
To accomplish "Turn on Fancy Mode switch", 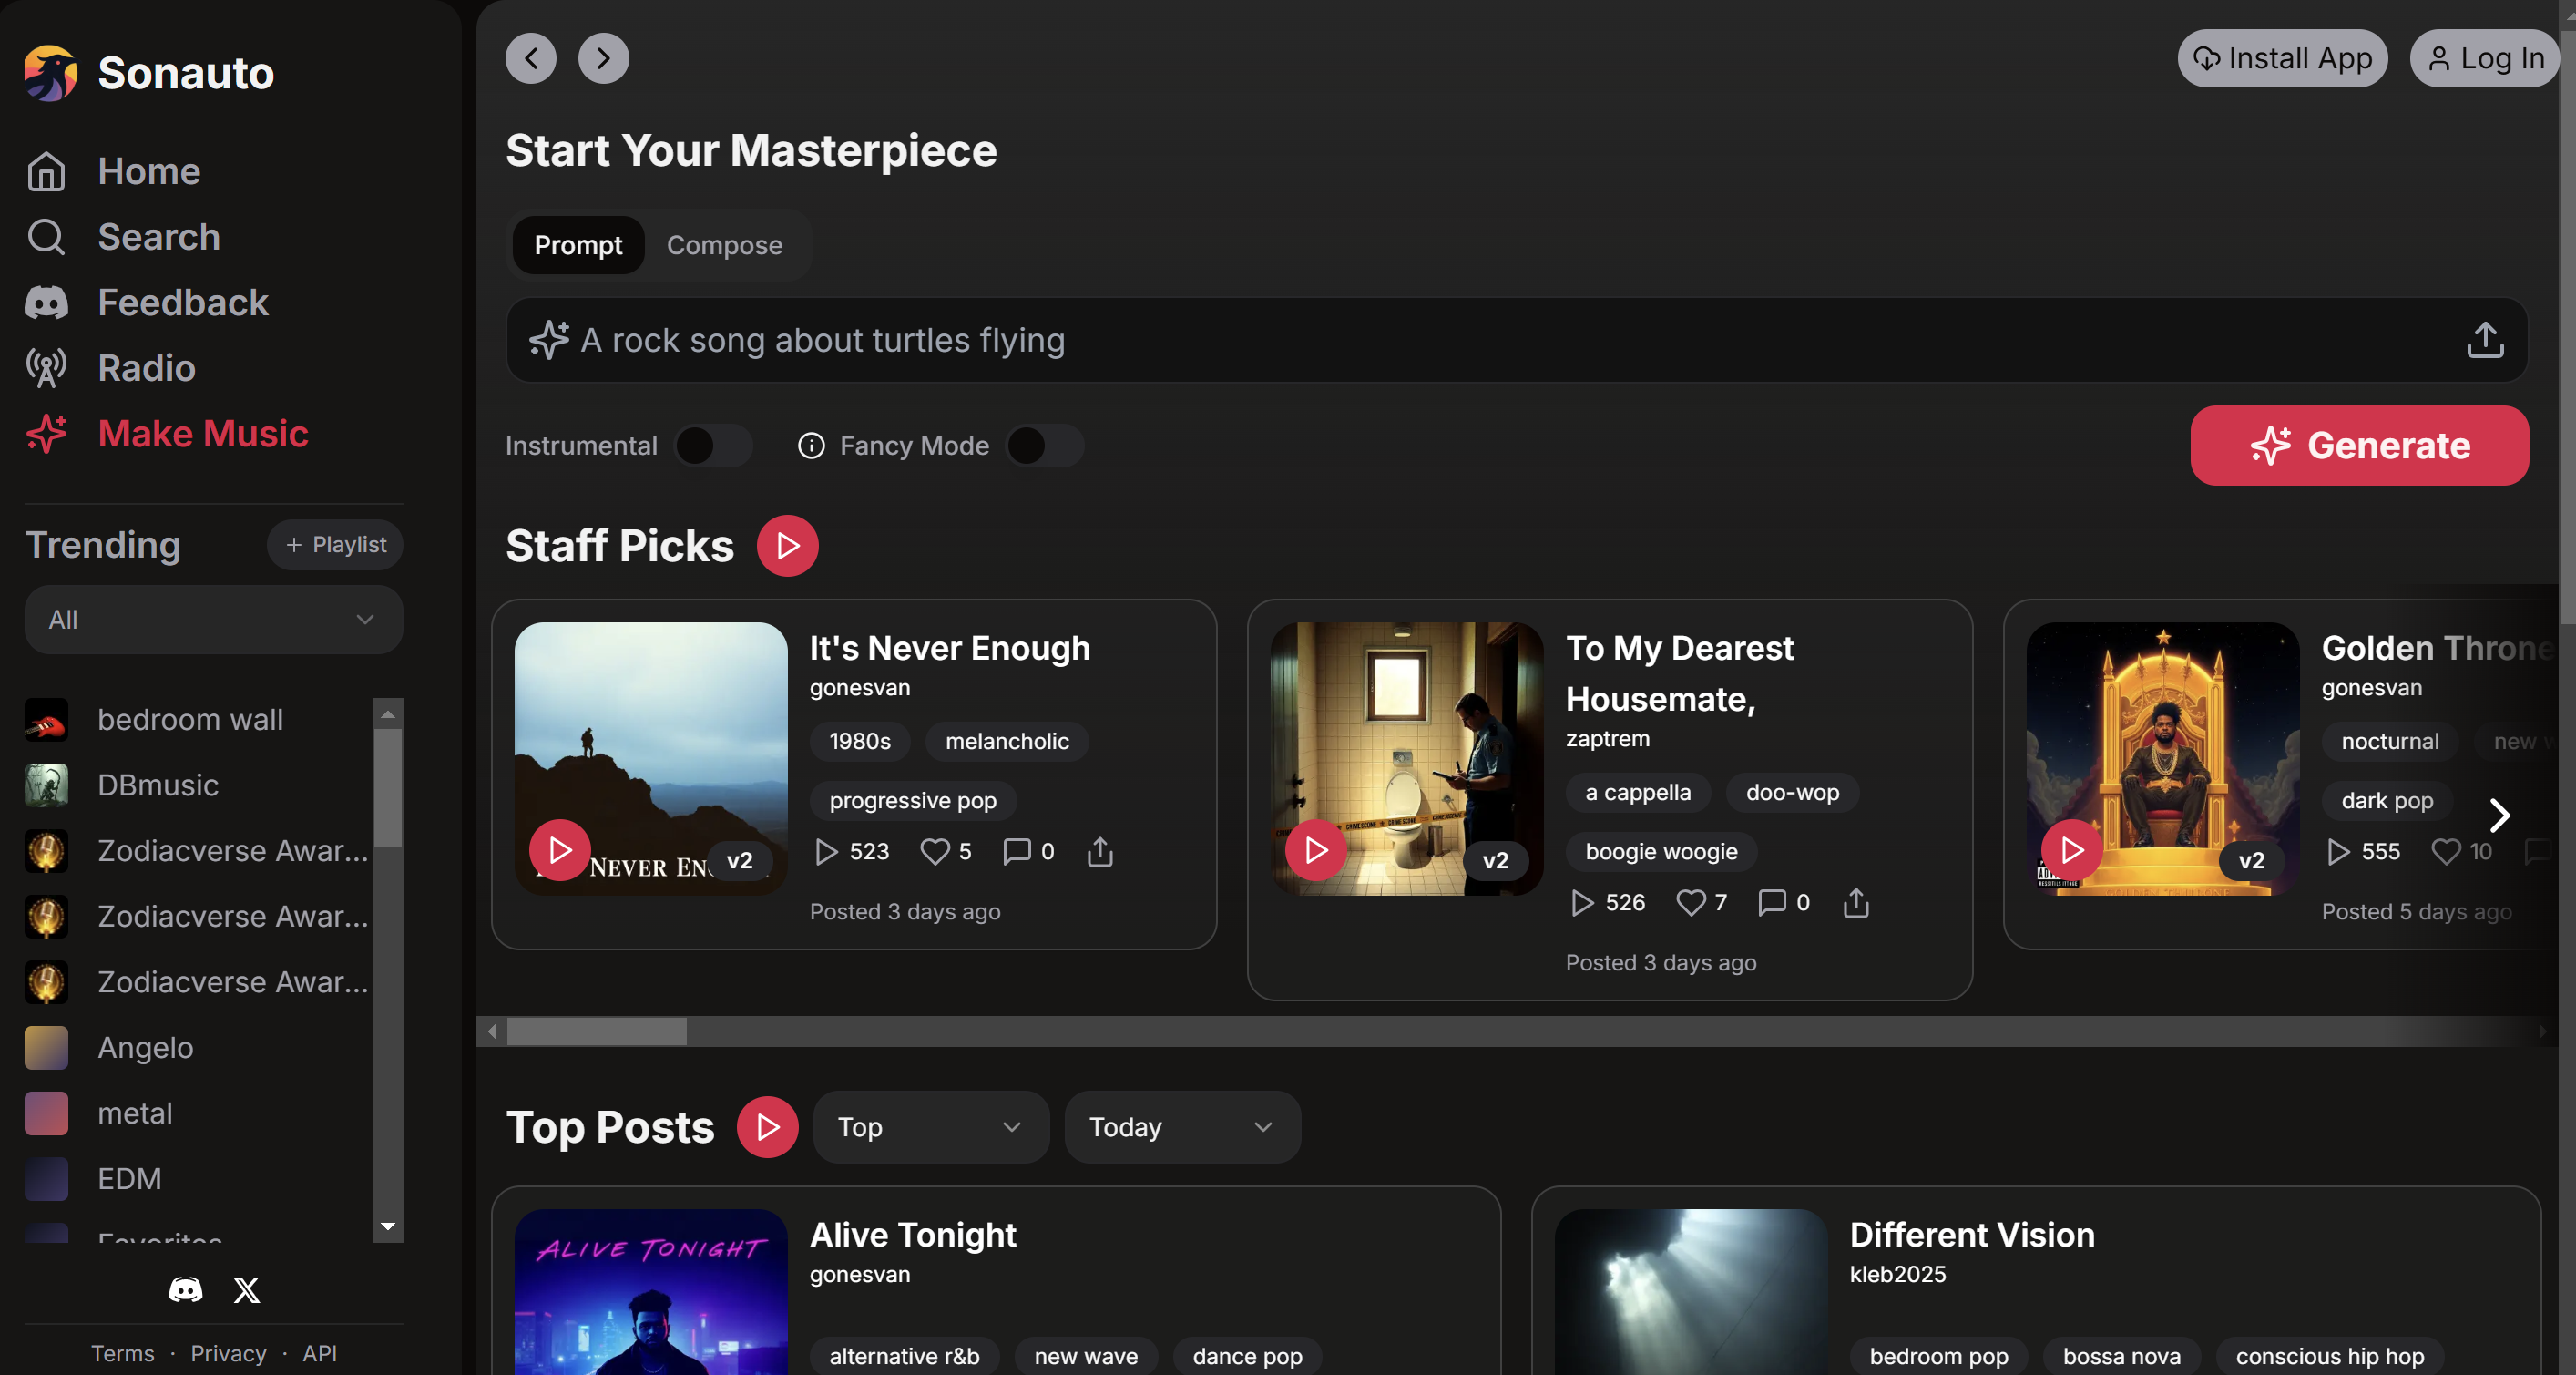I will pyautogui.click(x=1044, y=446).
